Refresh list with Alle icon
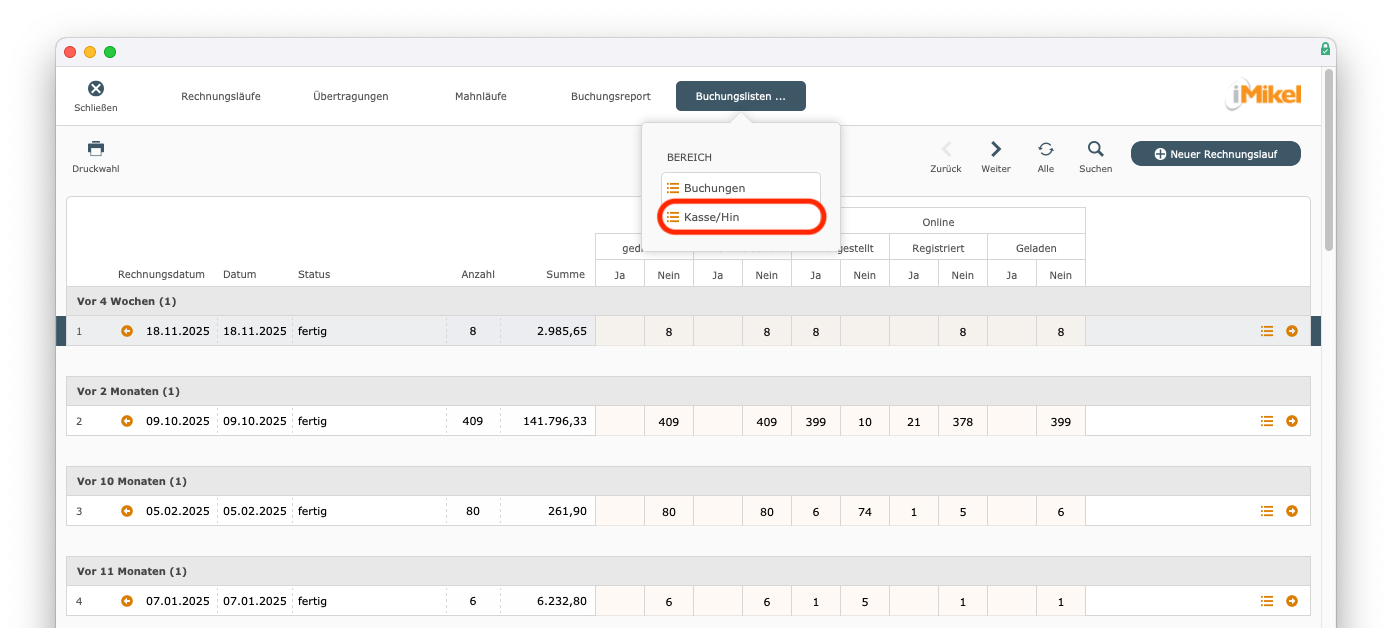1392x628 pixels. [x=1045, y=149]
